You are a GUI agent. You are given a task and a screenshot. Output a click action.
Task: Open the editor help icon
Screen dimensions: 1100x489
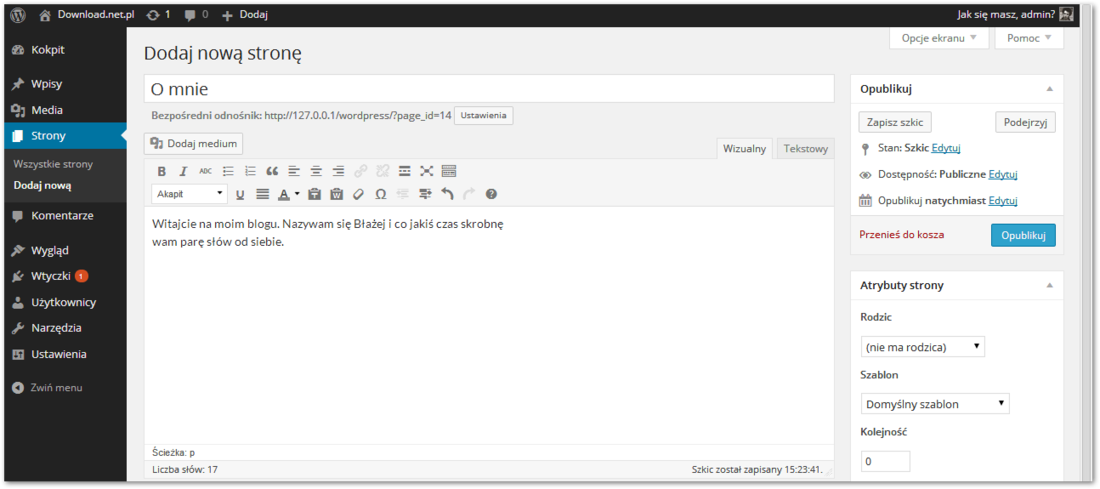491,194
